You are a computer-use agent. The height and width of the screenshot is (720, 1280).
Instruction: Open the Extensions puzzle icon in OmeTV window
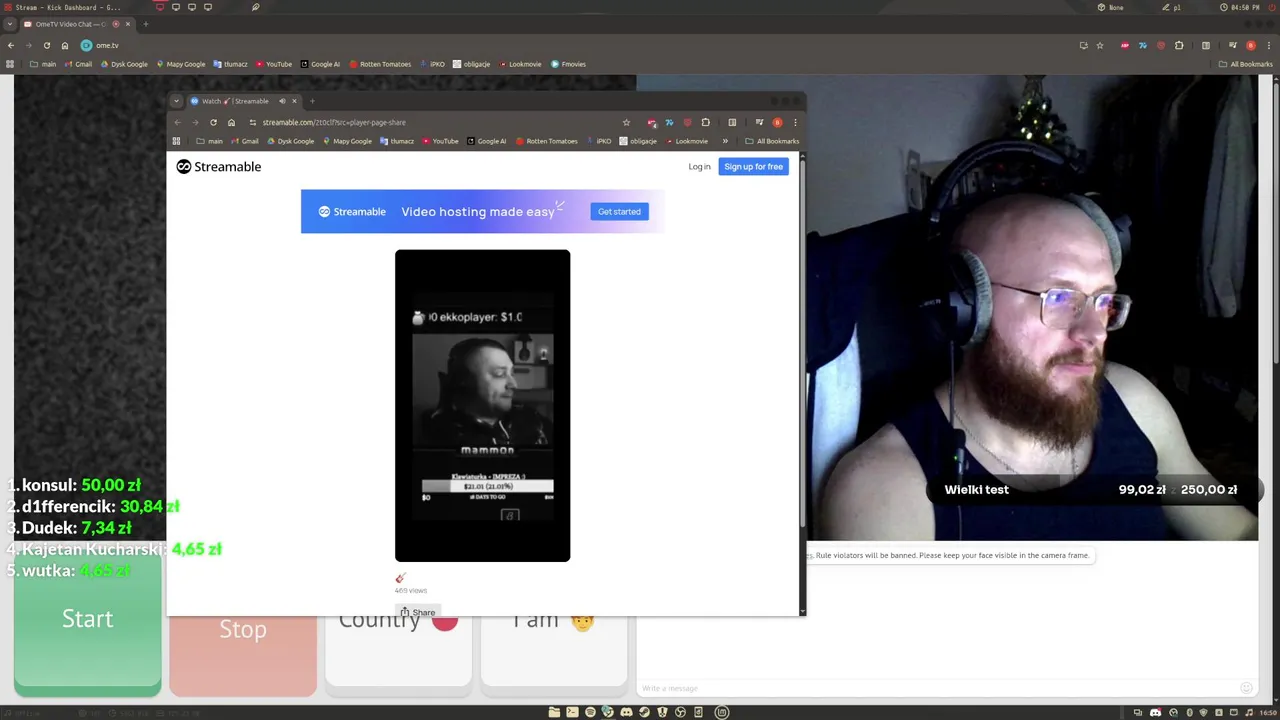[x=1179, y=45]
